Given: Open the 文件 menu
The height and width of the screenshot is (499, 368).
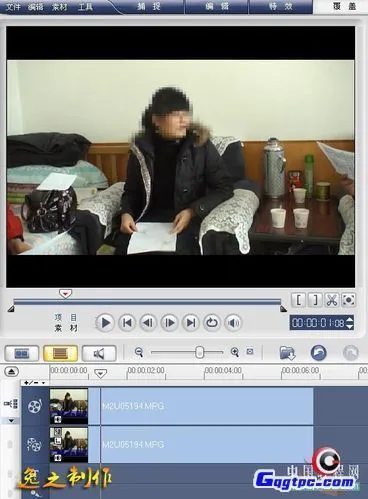Looking at the screenshot, I should tap(13, 6).
